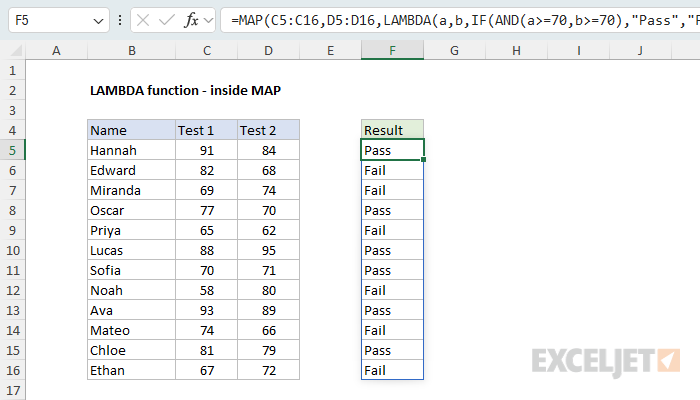Click the 'Name' header cell
700x400 pixels.
tap(131, 130)
